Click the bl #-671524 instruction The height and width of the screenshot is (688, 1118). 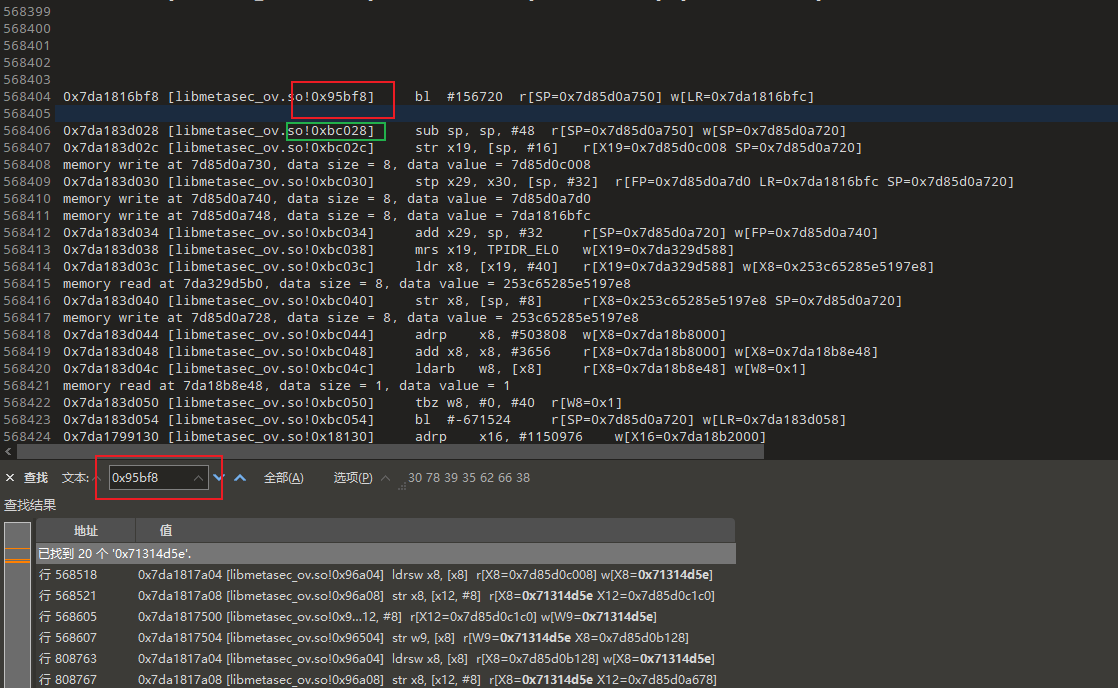point(463,420)
